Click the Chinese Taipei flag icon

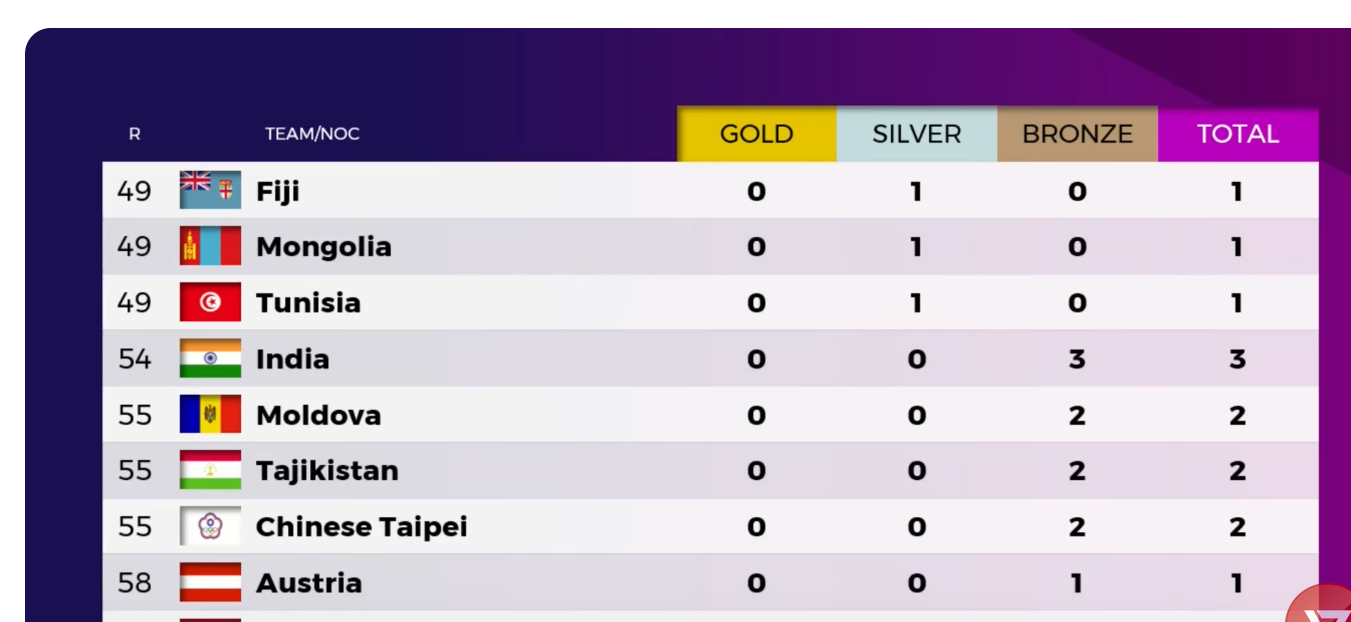coord(210,526)
